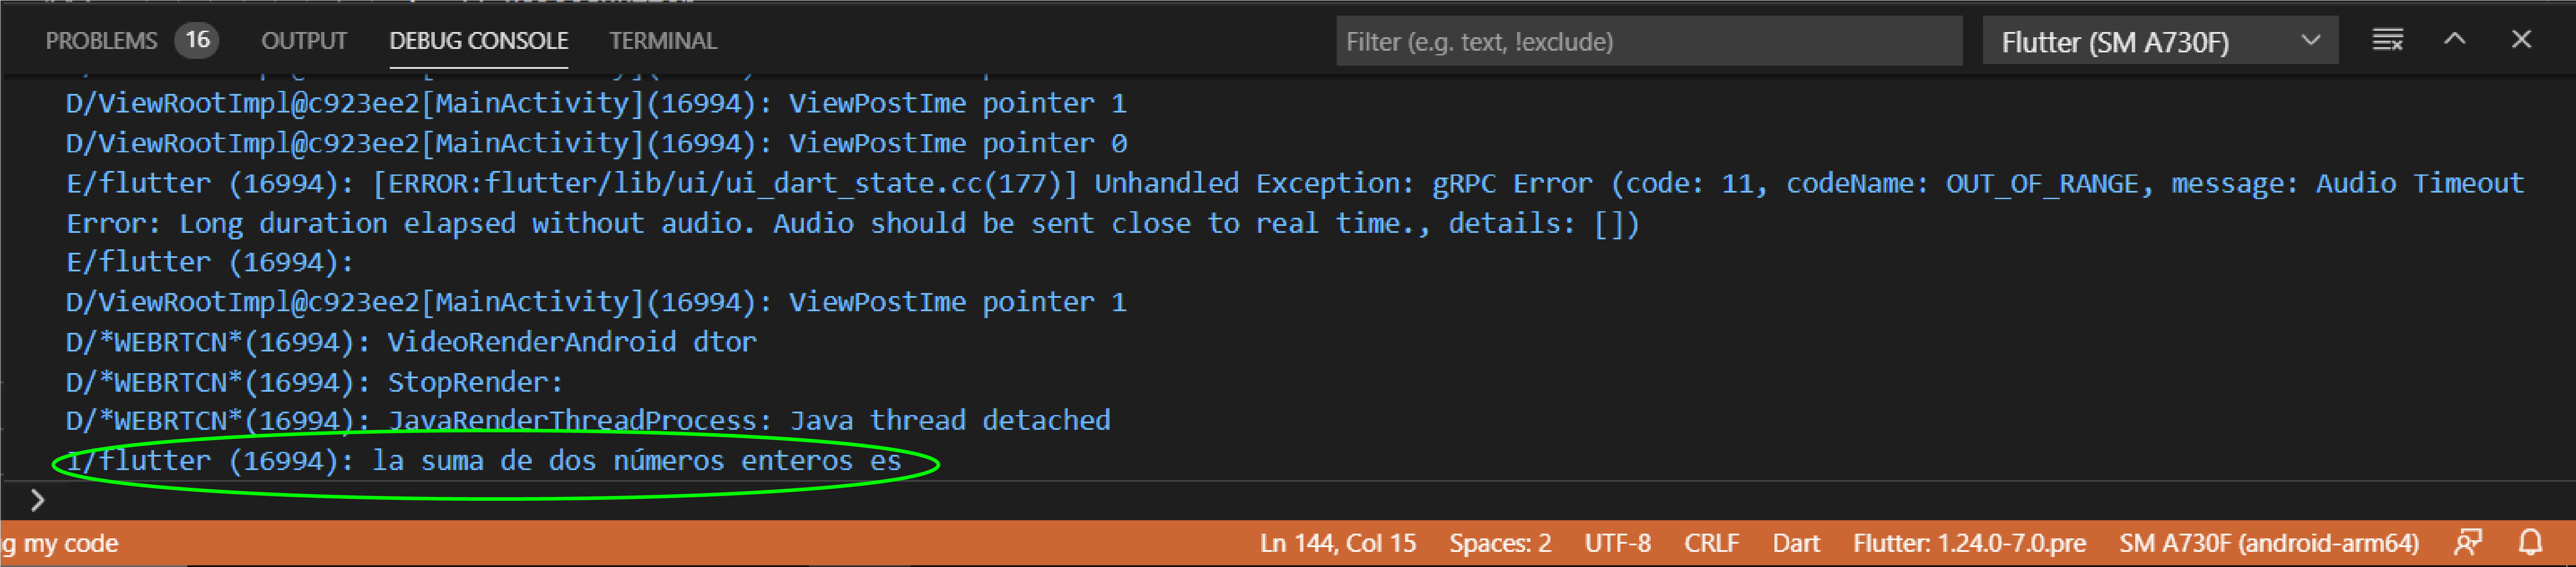Click the feedback icon in status bar
The height and width of the screenshot is (567, 2576).
(x=2468, y=543)
